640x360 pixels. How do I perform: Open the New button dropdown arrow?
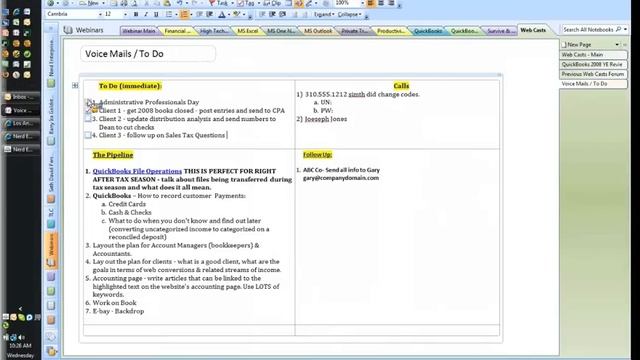coord(103,3)
